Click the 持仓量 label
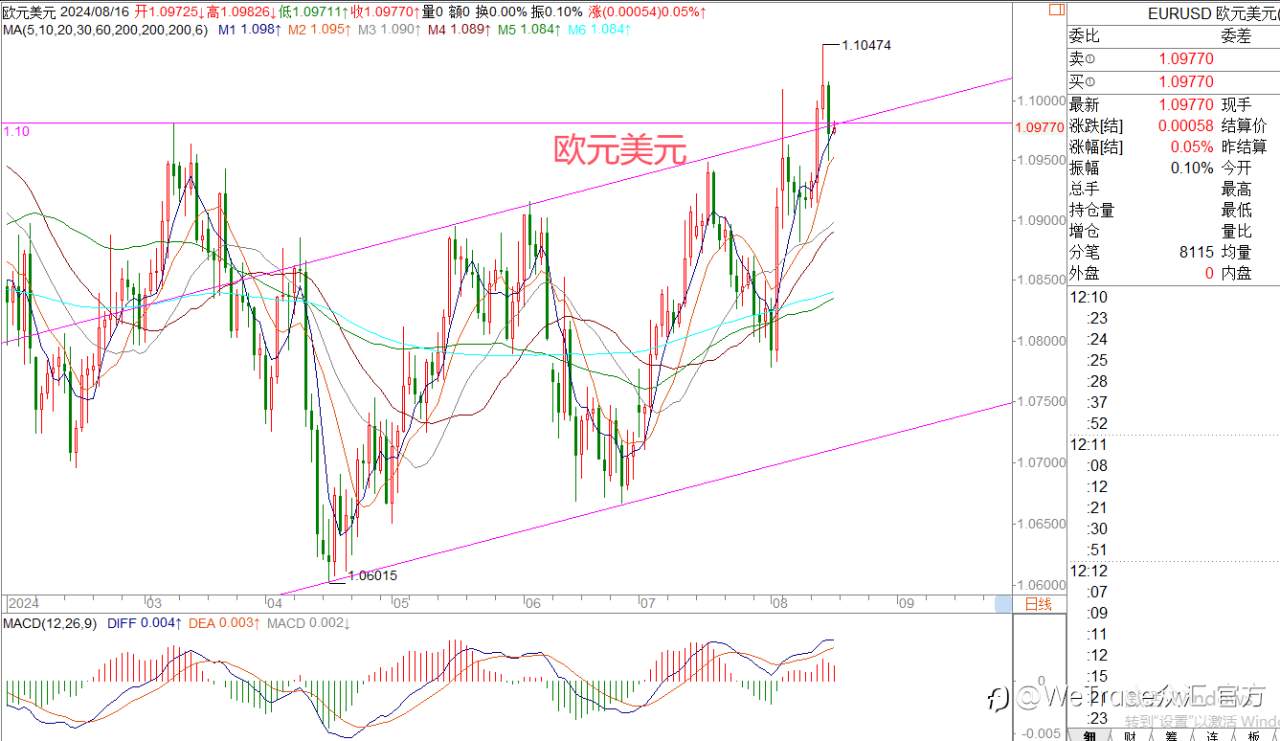This screenshot has width=1280, height=741. (1092, 210)
